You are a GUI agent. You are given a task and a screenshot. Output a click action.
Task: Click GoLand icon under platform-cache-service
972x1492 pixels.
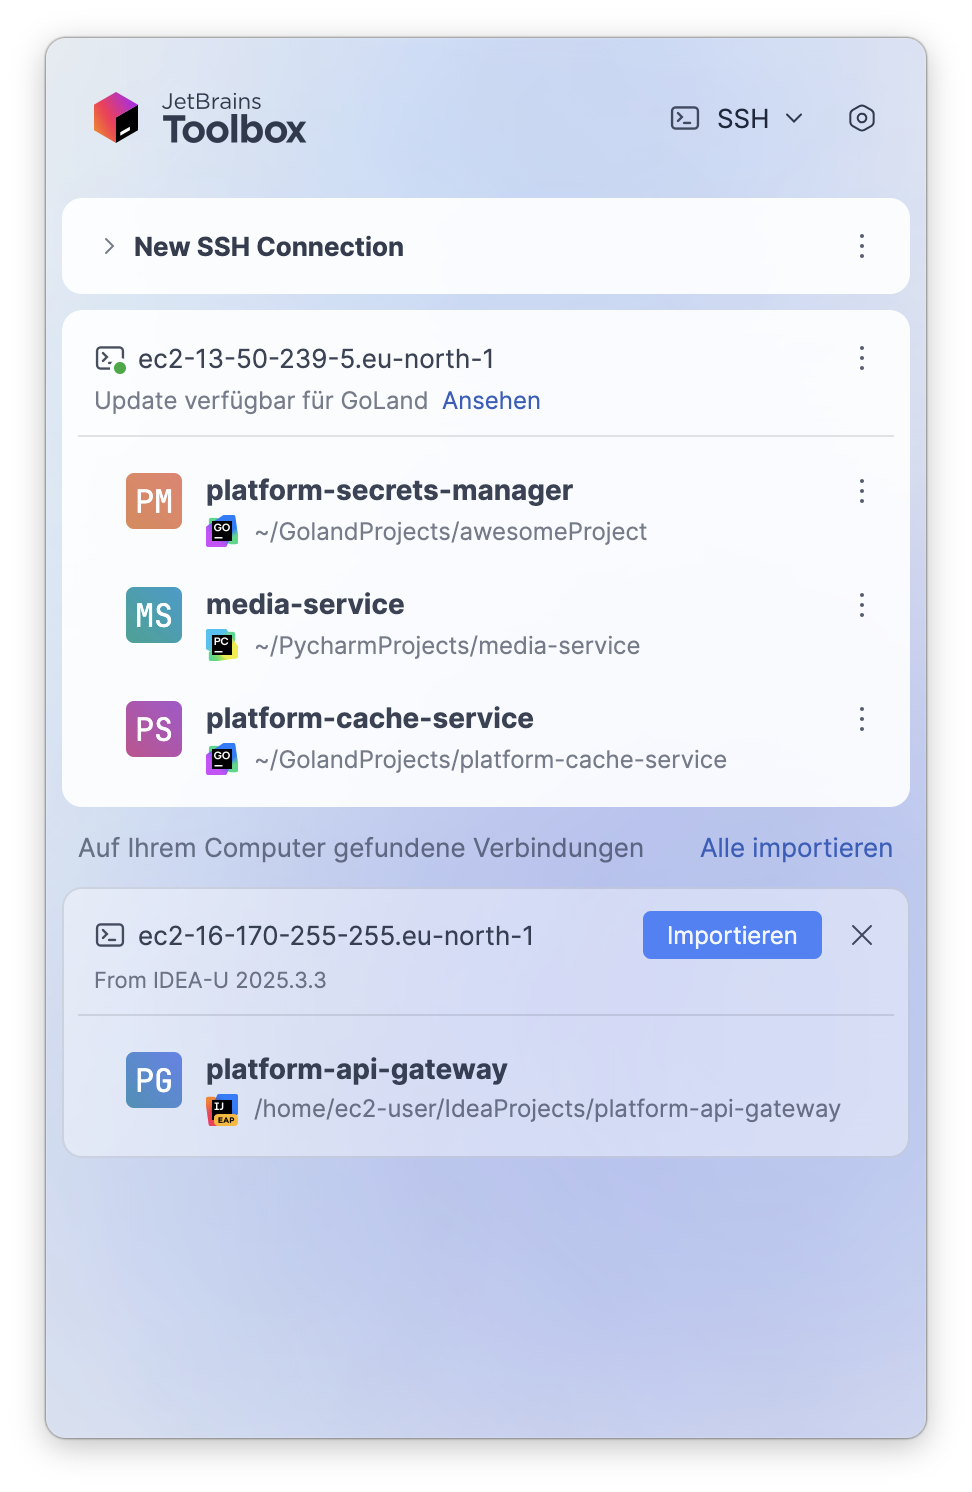pyautogui.click(x=222, y=759)
